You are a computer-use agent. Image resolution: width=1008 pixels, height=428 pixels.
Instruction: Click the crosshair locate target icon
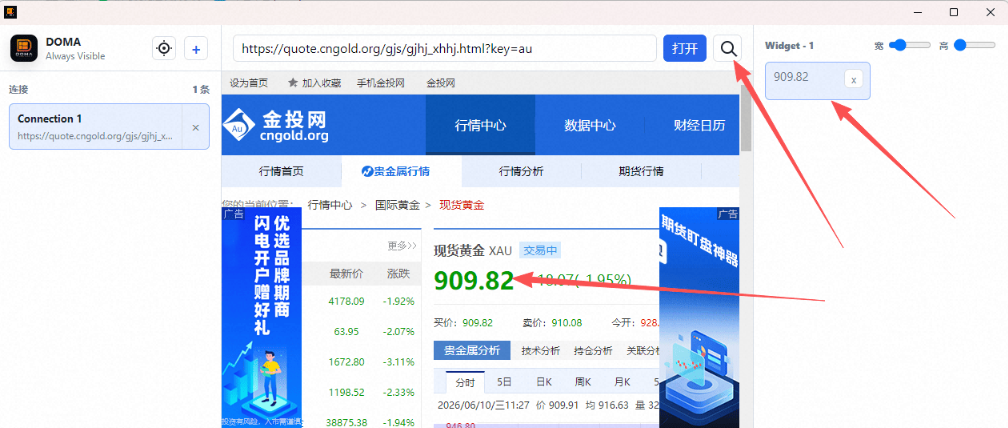(164, 48)
